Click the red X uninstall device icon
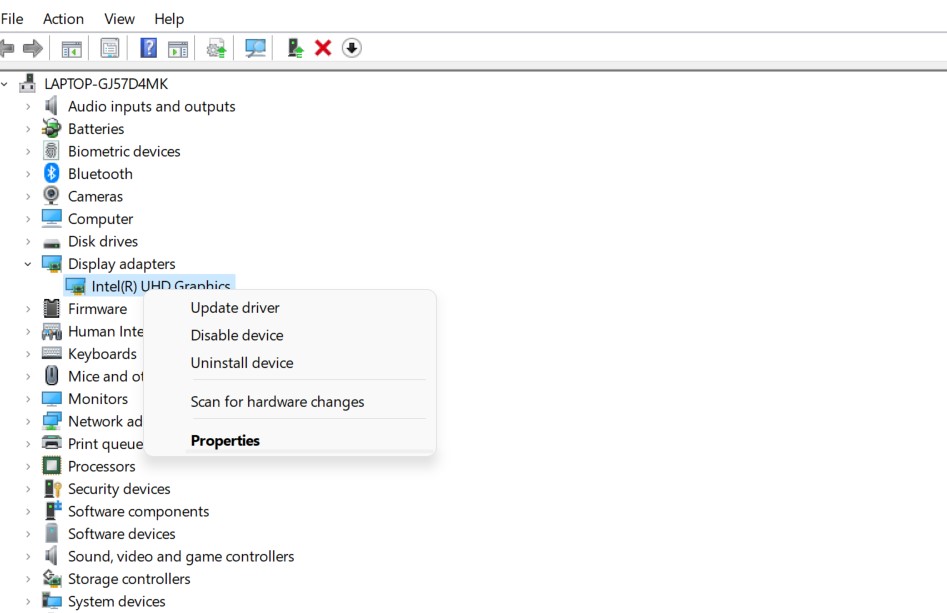This screenshot has height=613, width=947. click(323, 48)
